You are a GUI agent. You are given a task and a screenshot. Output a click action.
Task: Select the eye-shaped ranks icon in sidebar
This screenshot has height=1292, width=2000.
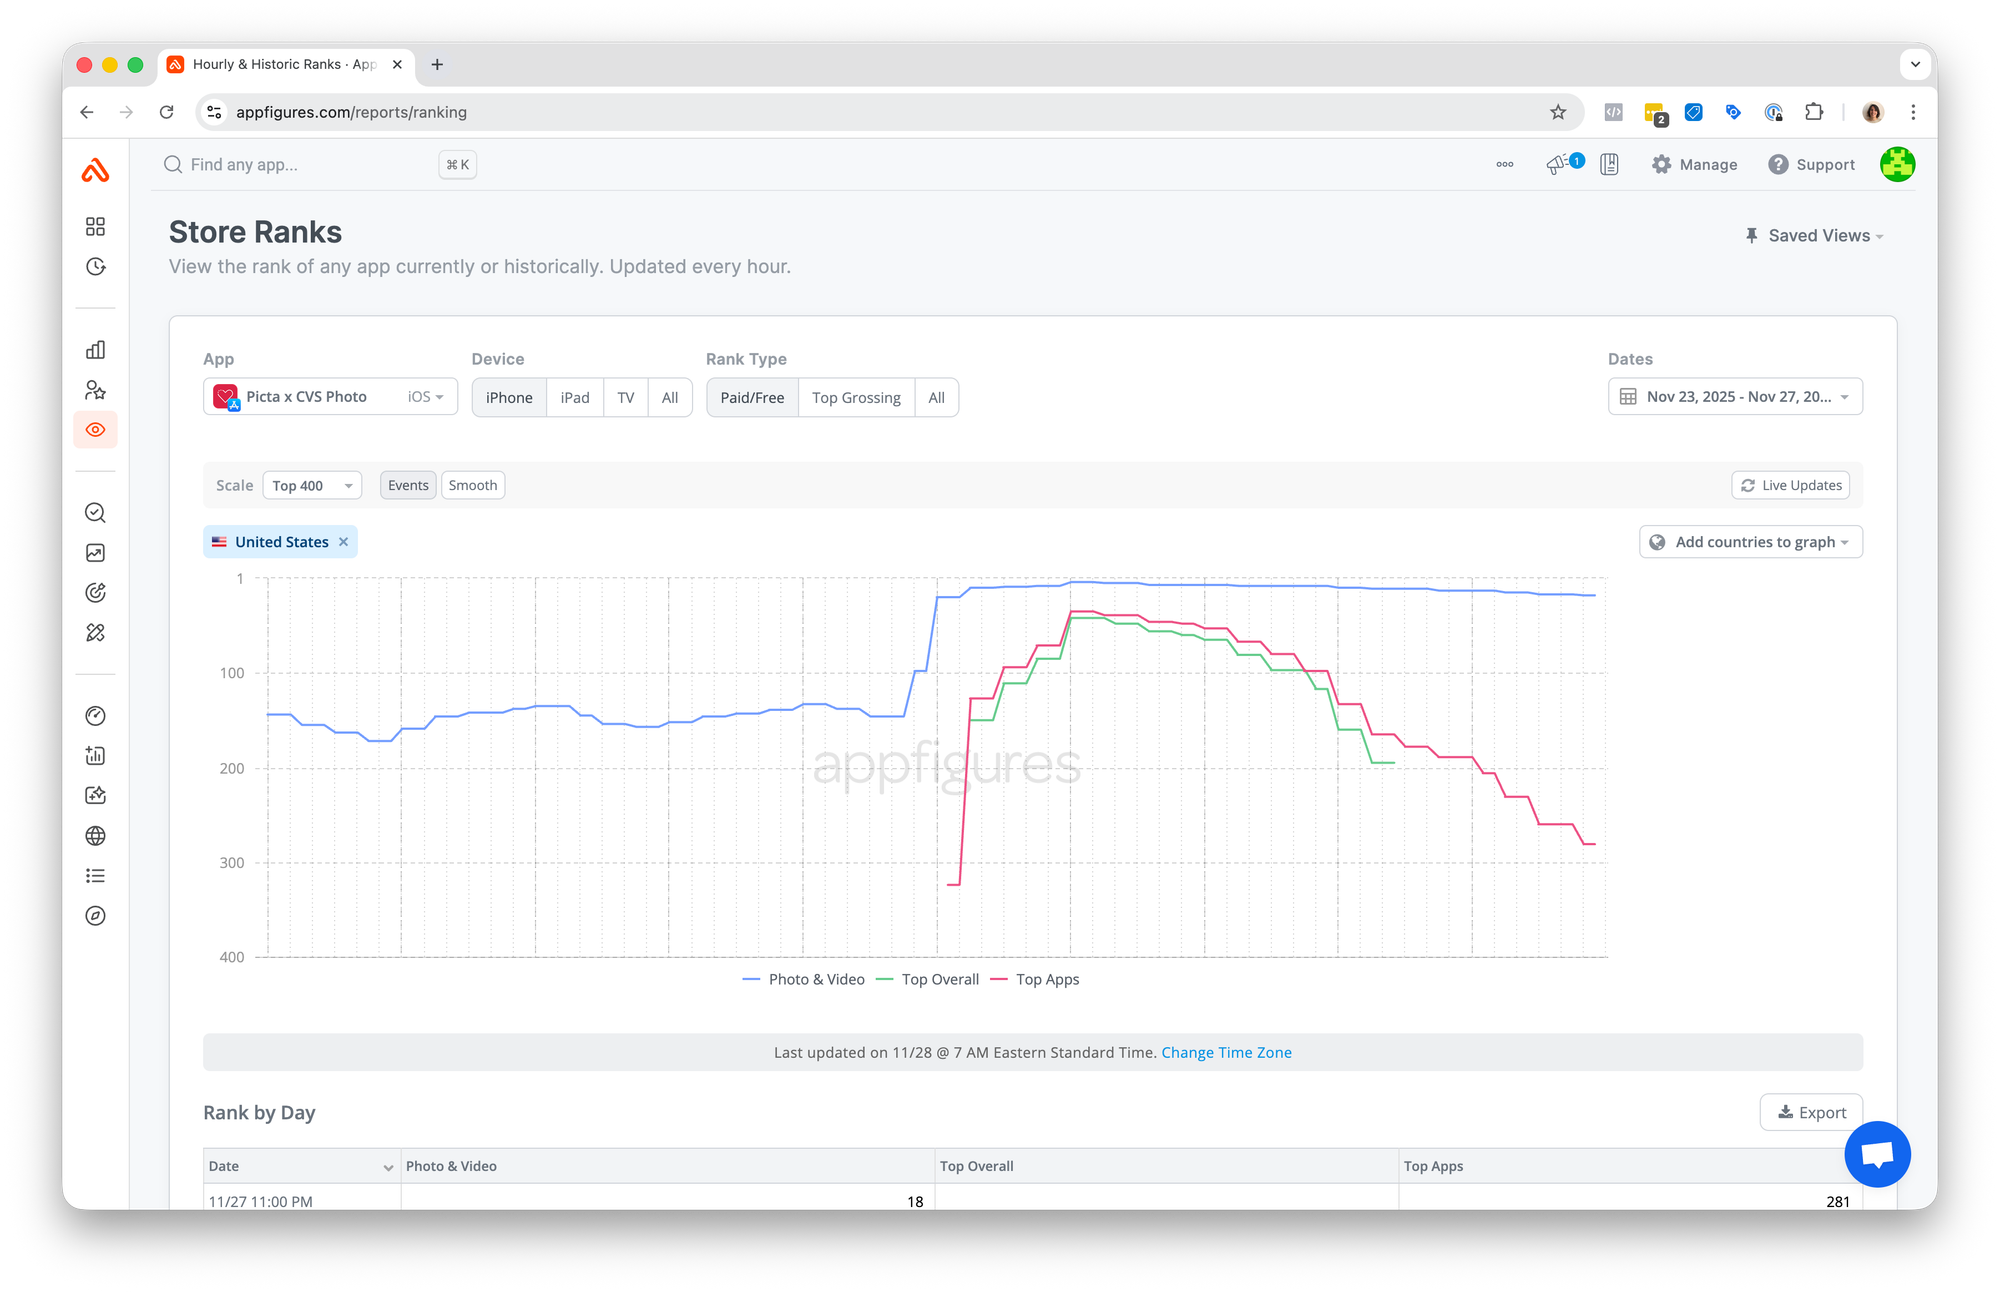coord(95,430)
